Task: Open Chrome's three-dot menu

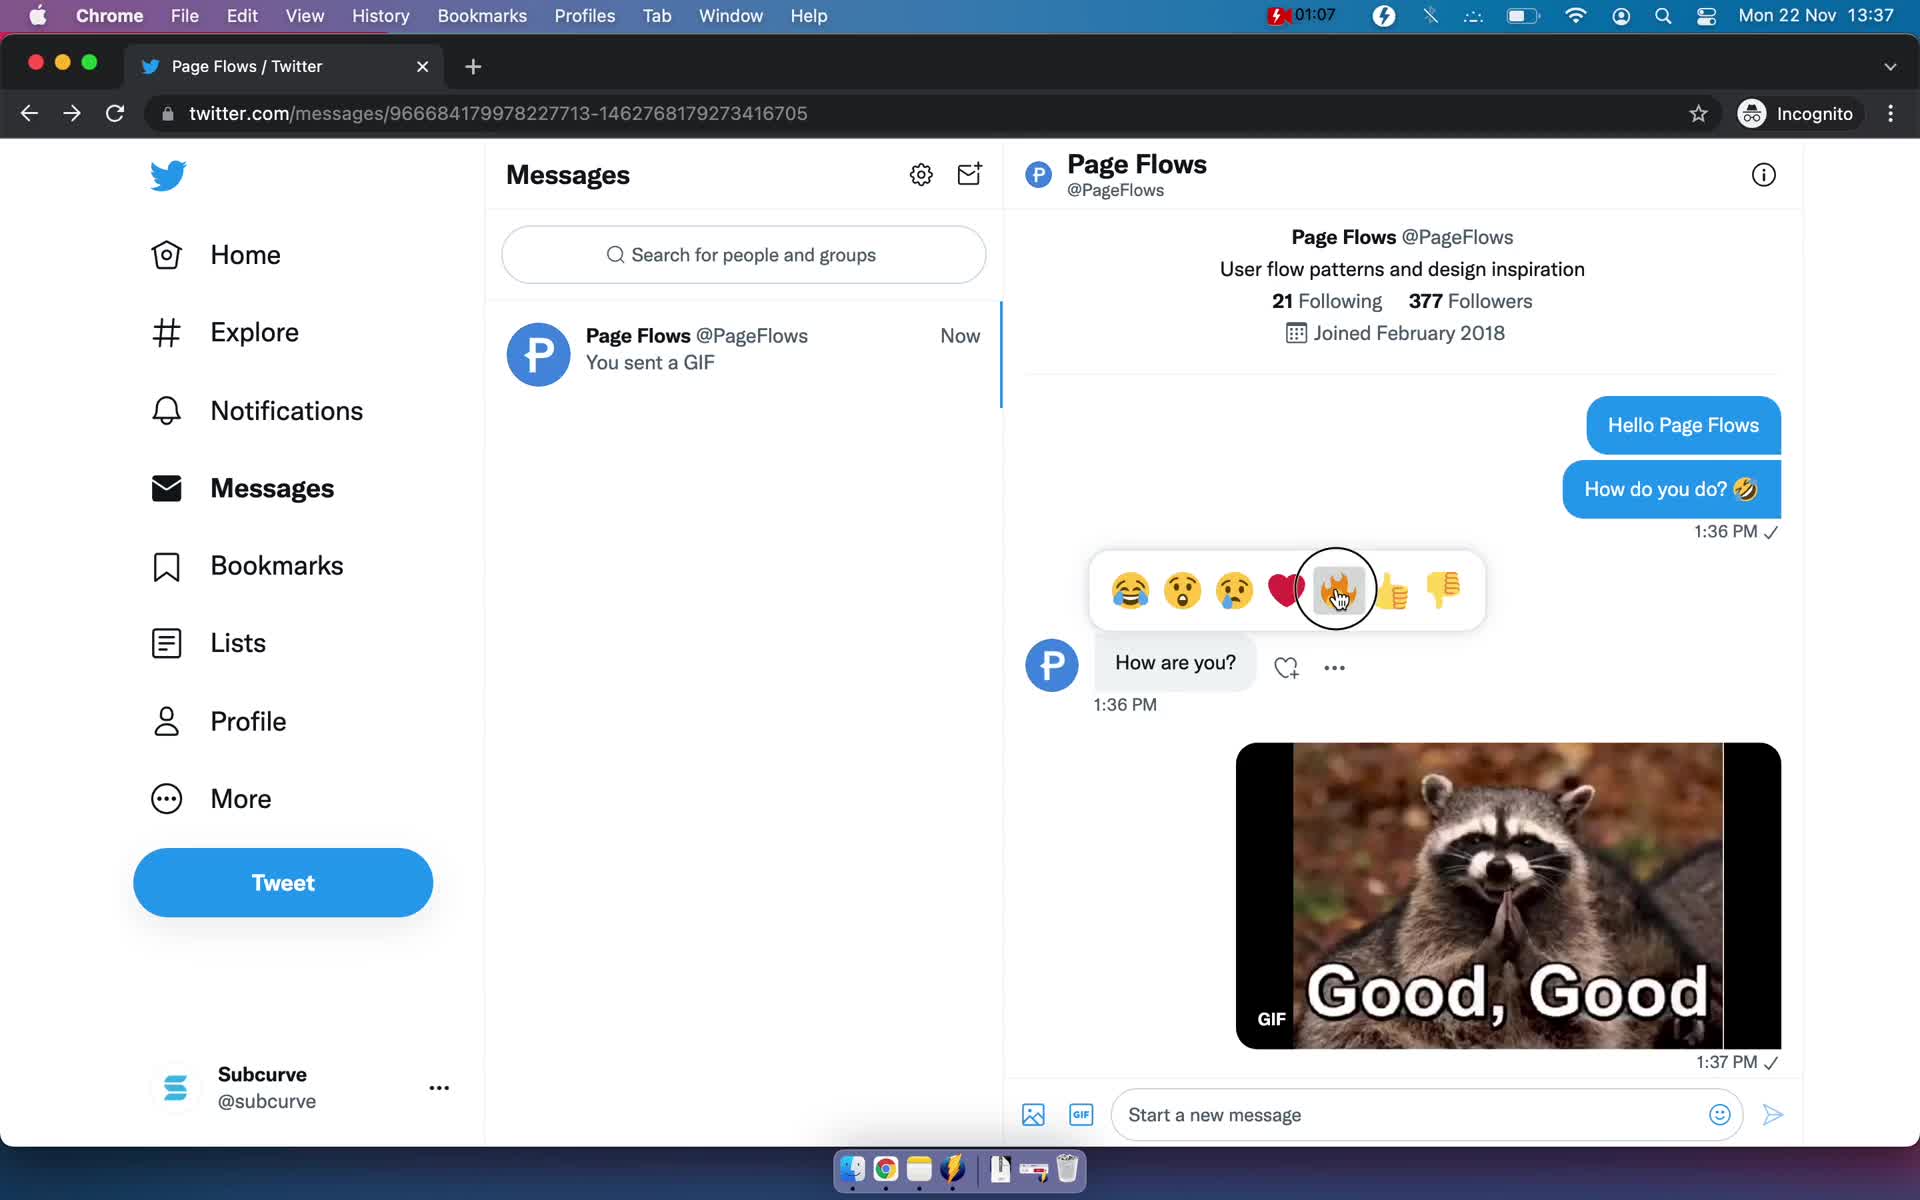Action: pos(1890,114)
